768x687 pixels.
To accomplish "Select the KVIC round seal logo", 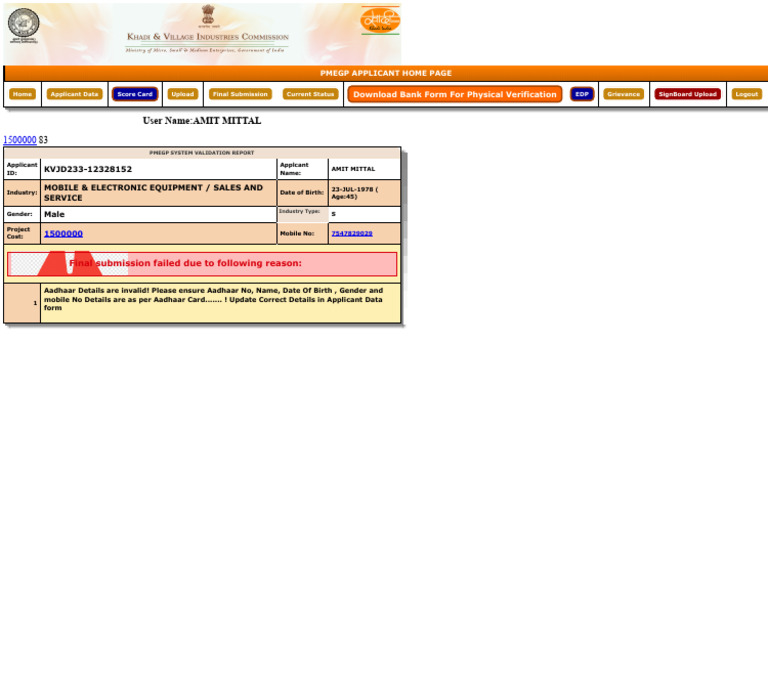I will pos(24,25).
